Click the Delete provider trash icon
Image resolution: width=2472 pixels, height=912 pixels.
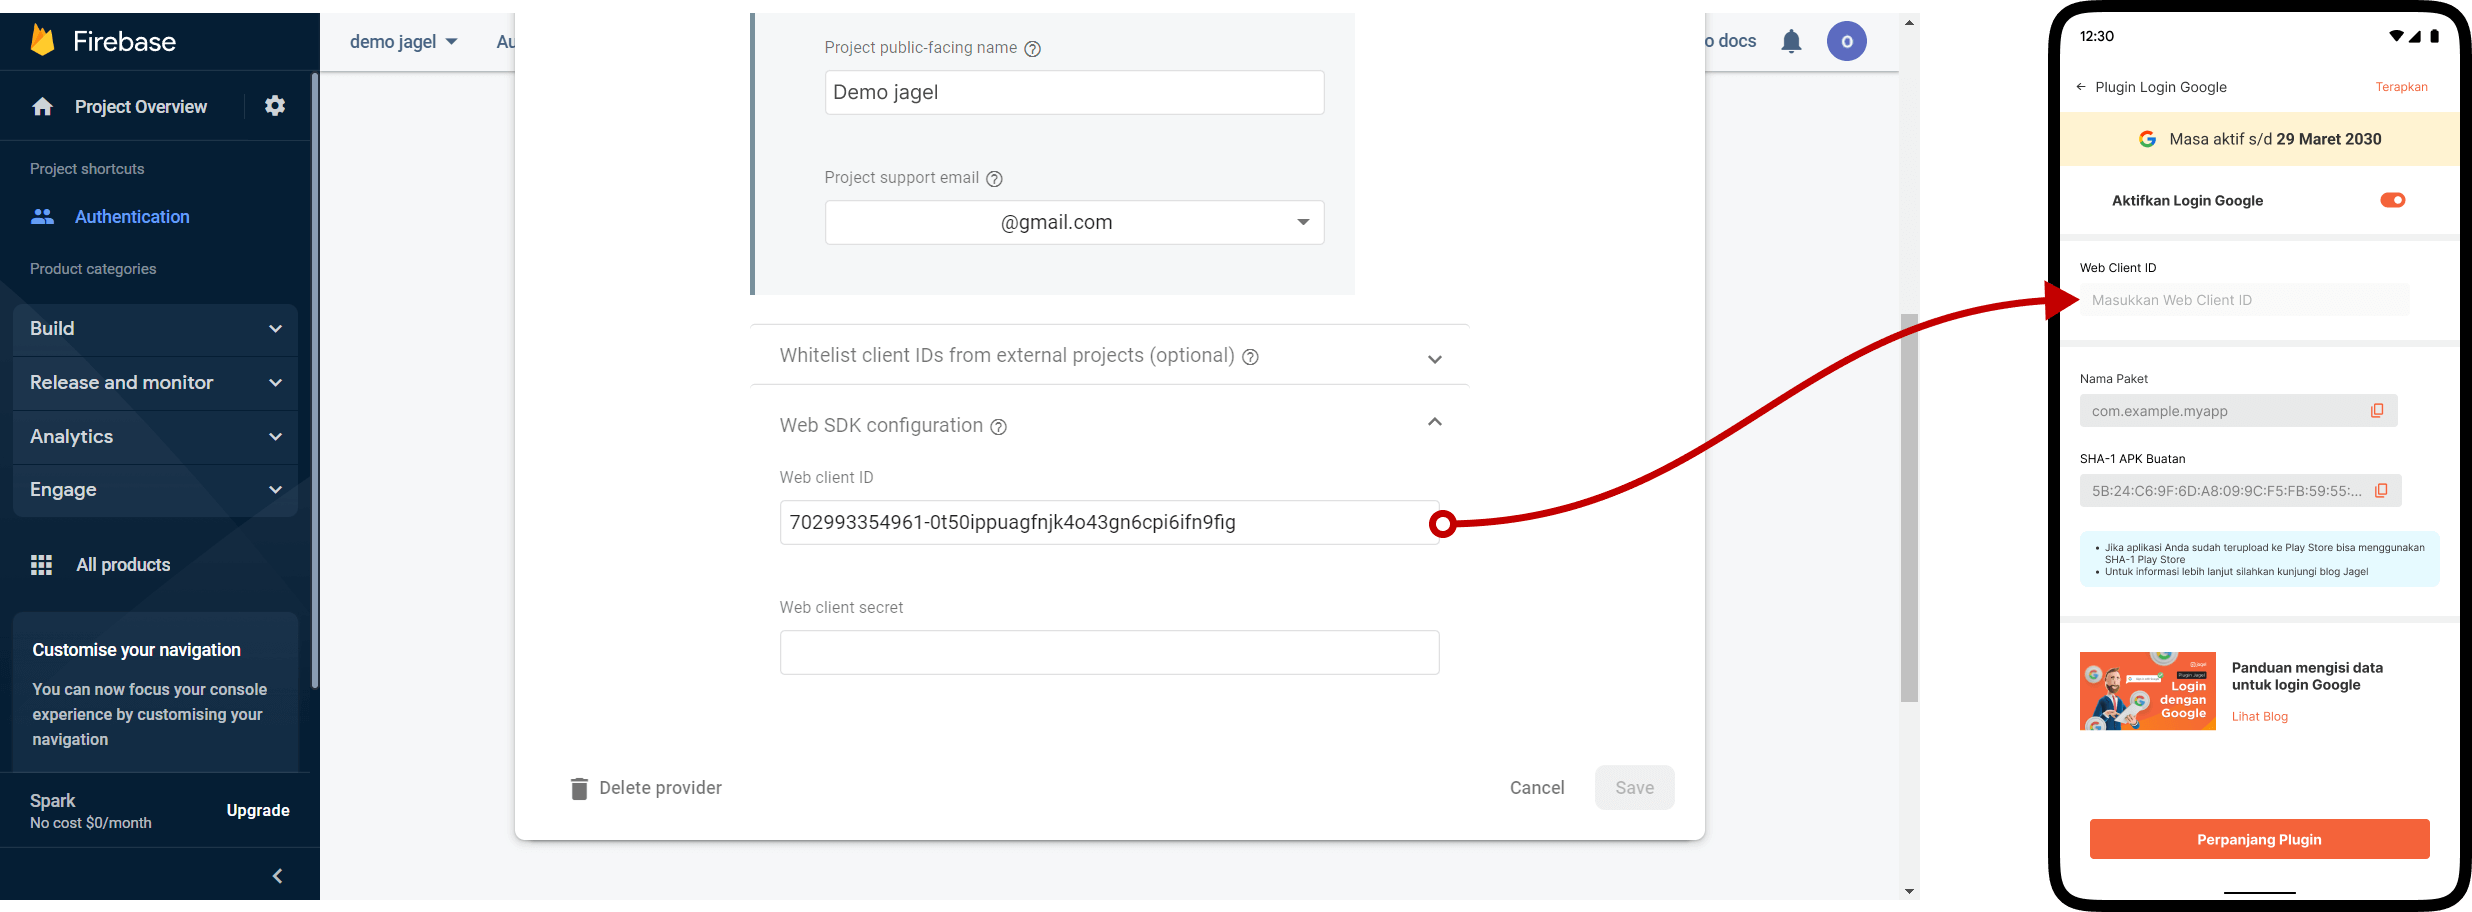[580, 788]
